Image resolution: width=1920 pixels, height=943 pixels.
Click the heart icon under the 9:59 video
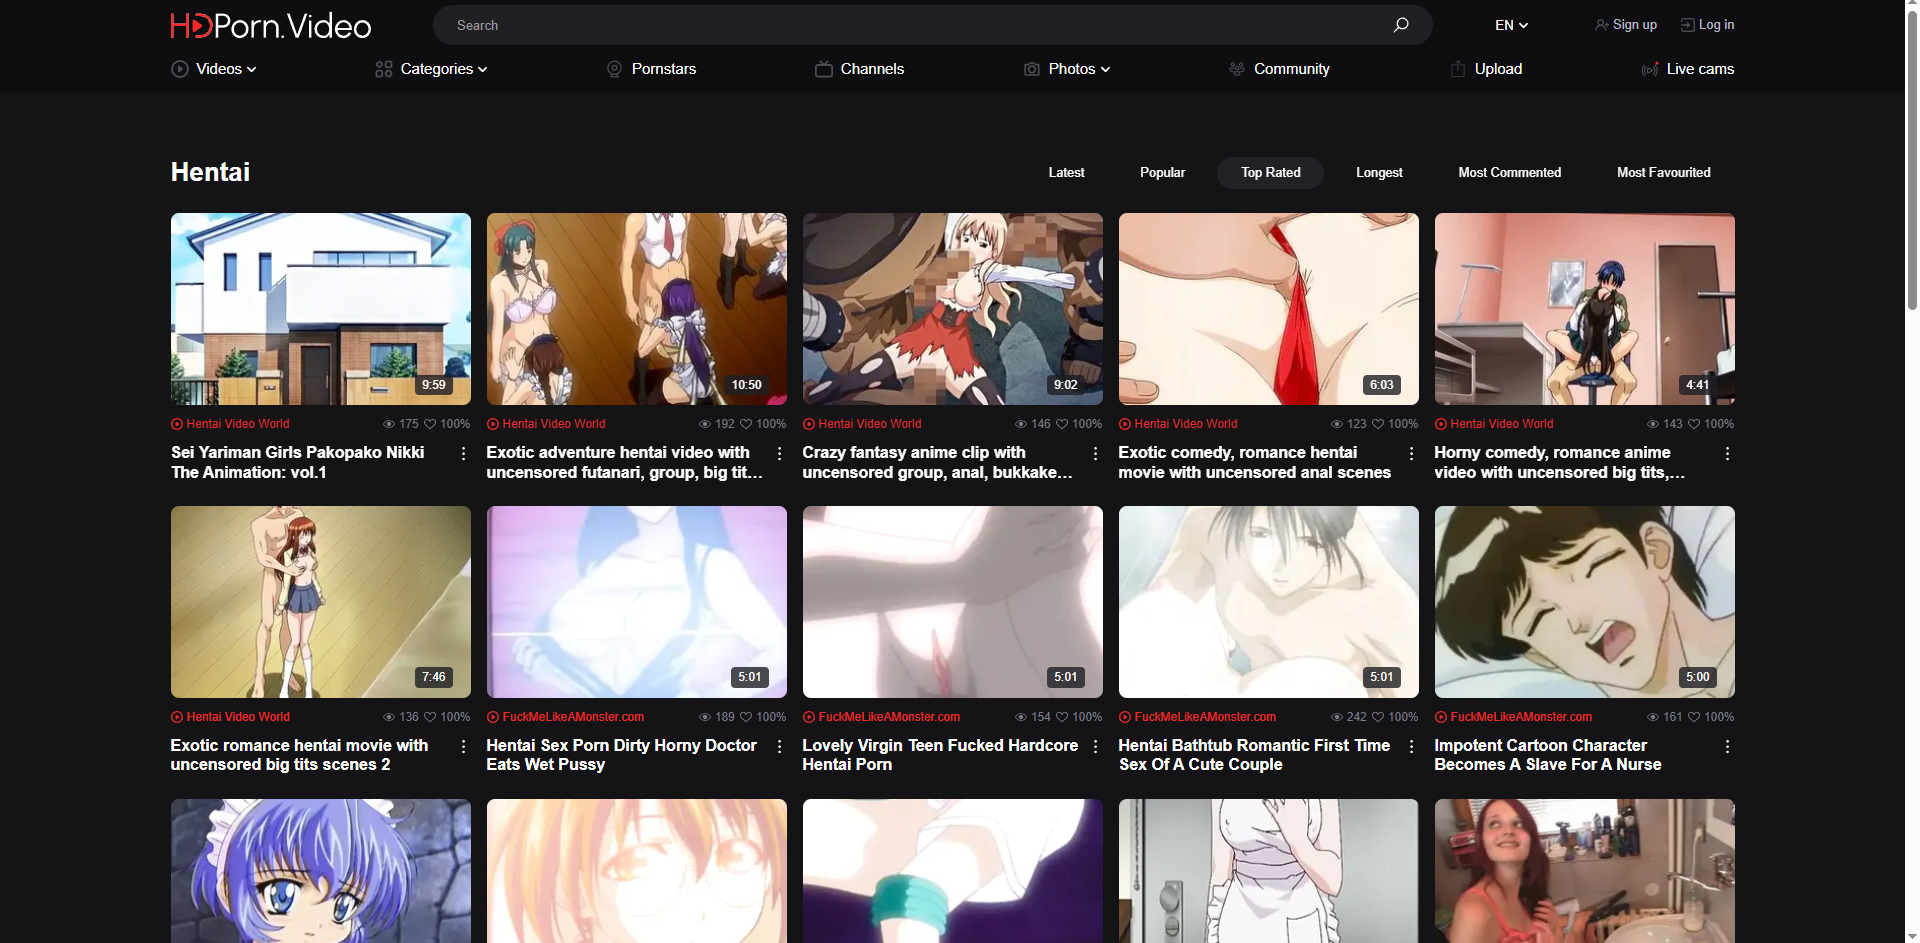(431, 424)
